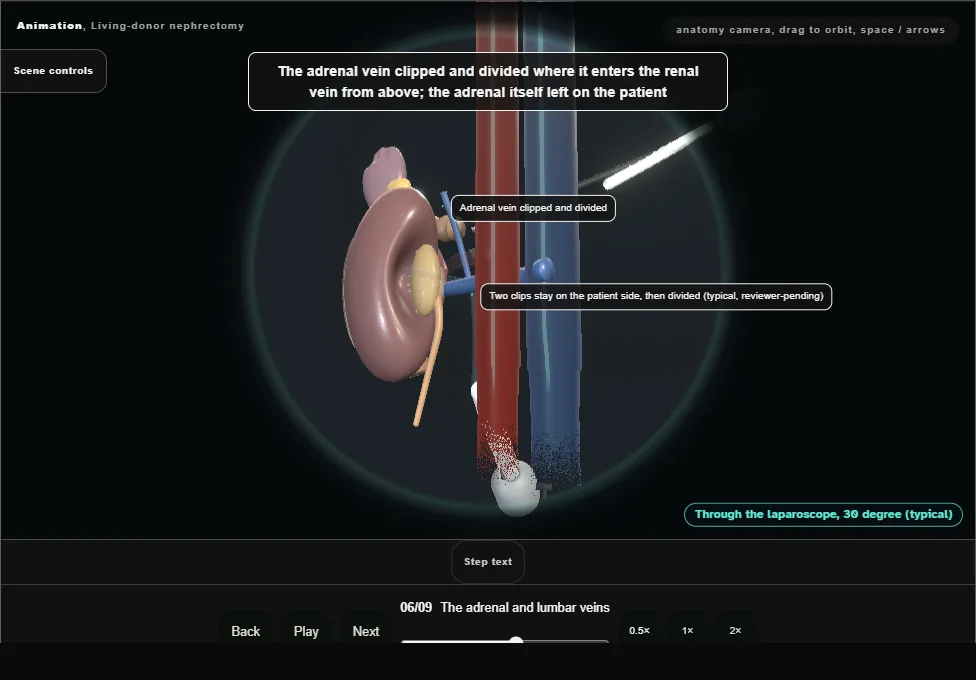This screenshot has height=680, width=976.
Task: Select the 'Adrenal vein clipped and divided' label
Action: [x=533, y=208]
